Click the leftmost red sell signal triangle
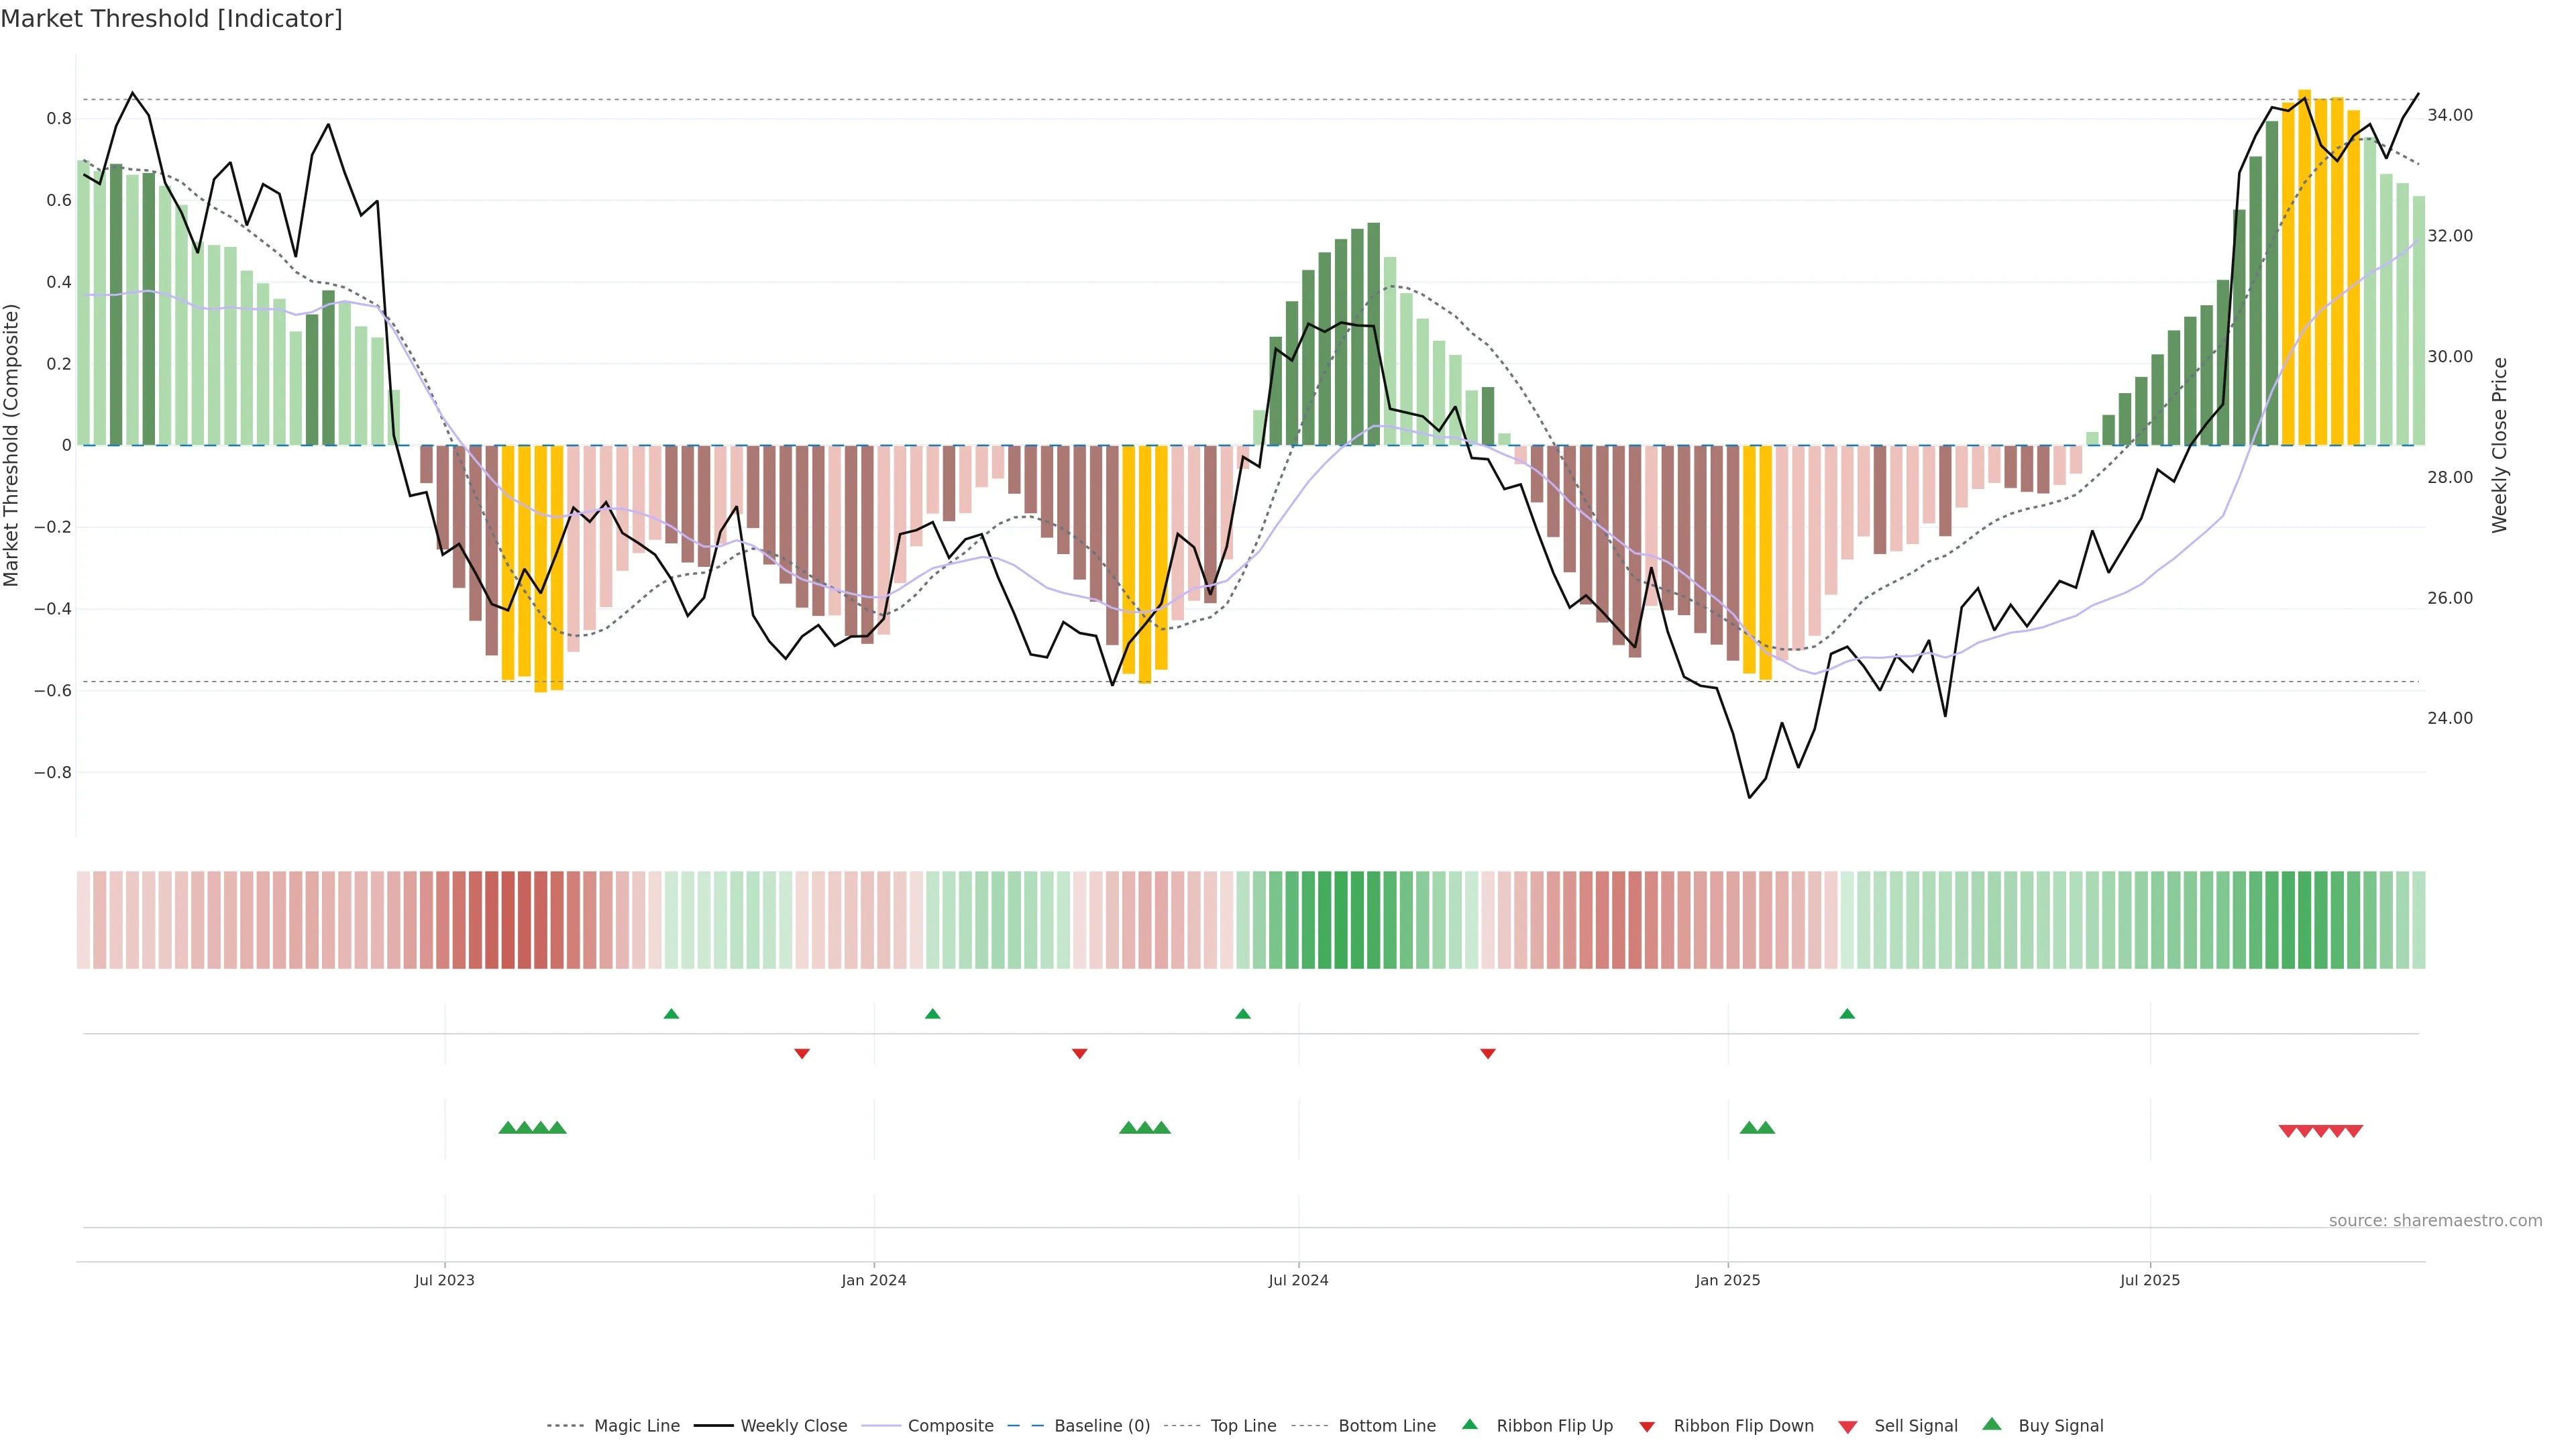2576x1449 pixels. coord(2287,1131)
